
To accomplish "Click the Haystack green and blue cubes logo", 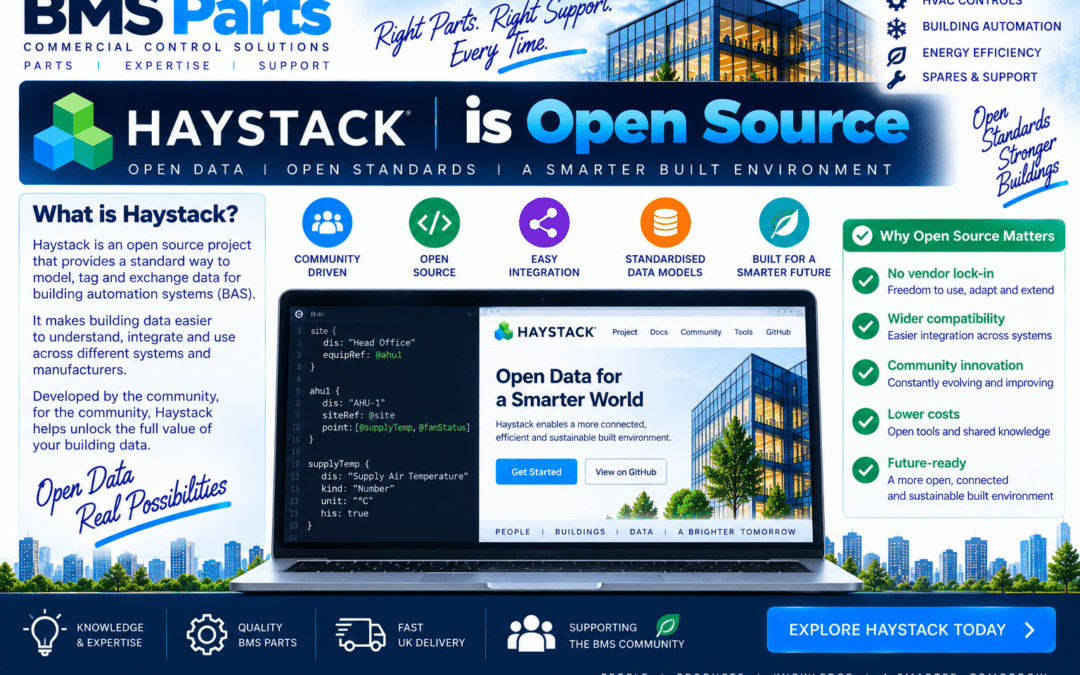I will tap(73, 132).
